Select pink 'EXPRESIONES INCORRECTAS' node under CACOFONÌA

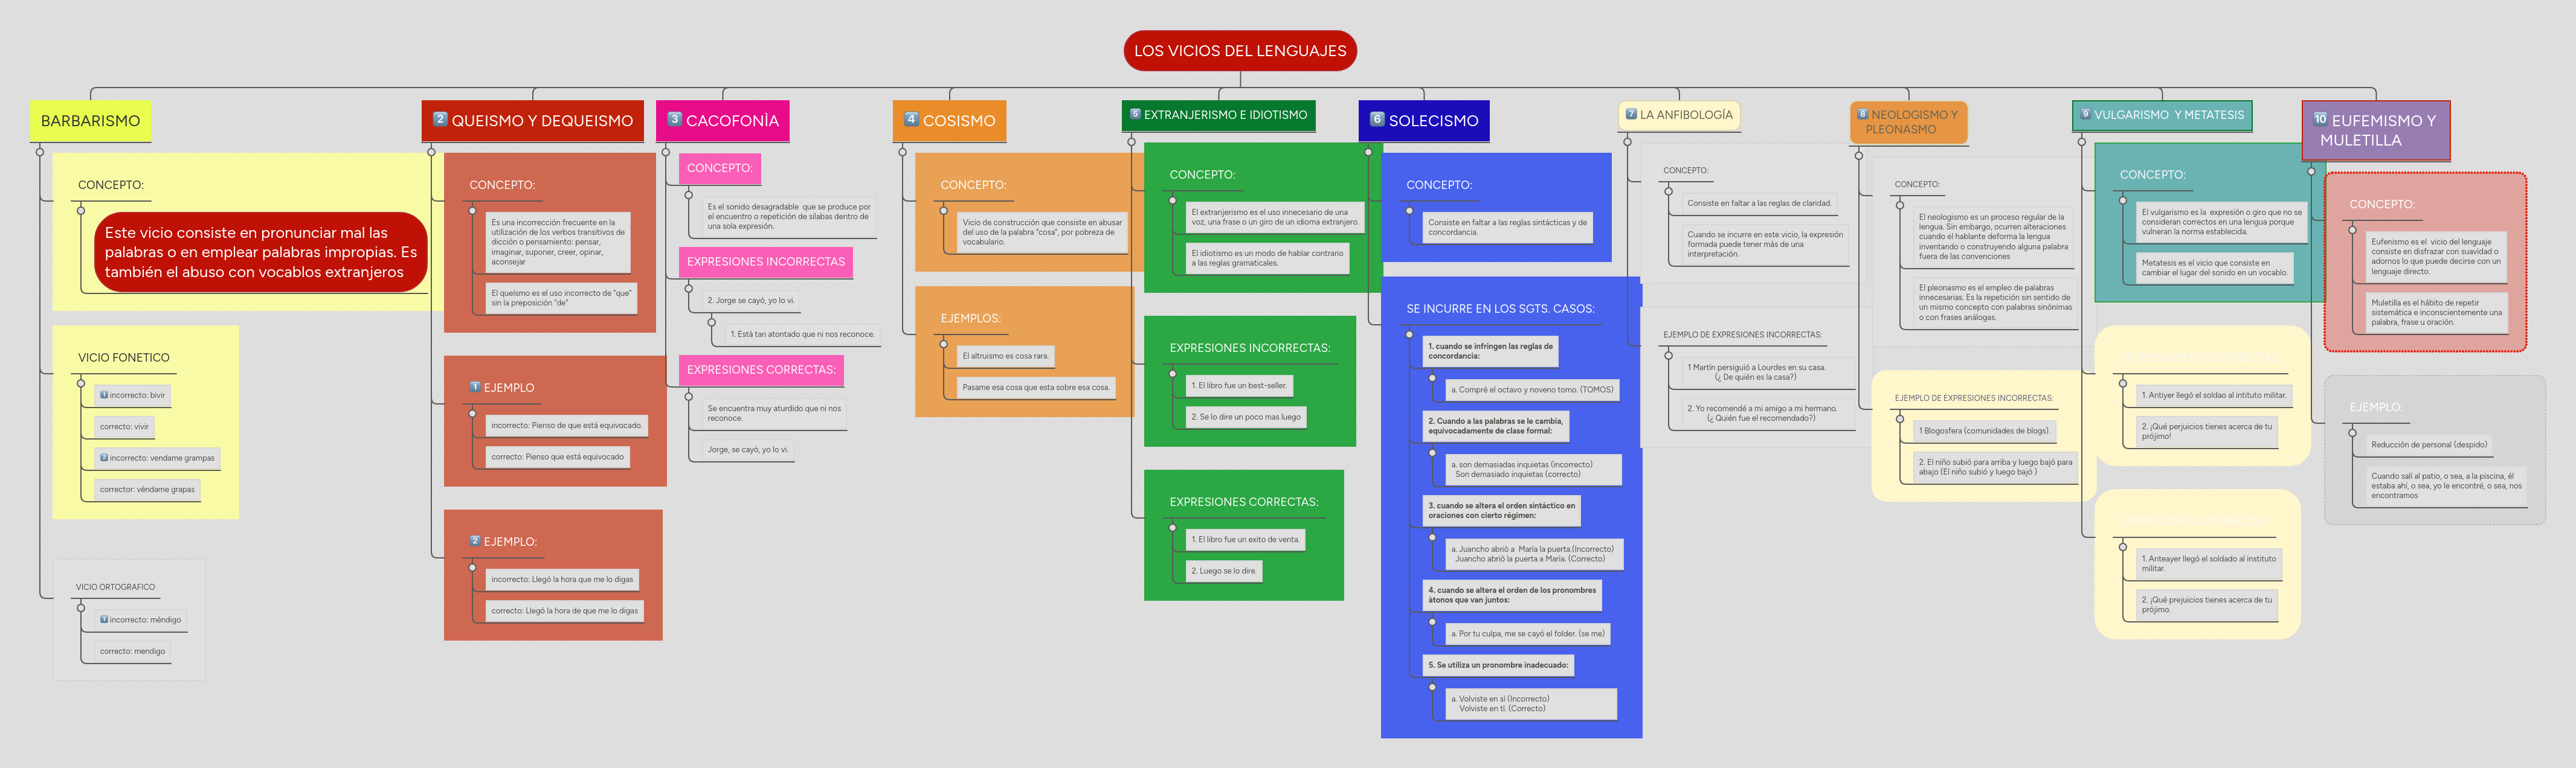point(766,262)
